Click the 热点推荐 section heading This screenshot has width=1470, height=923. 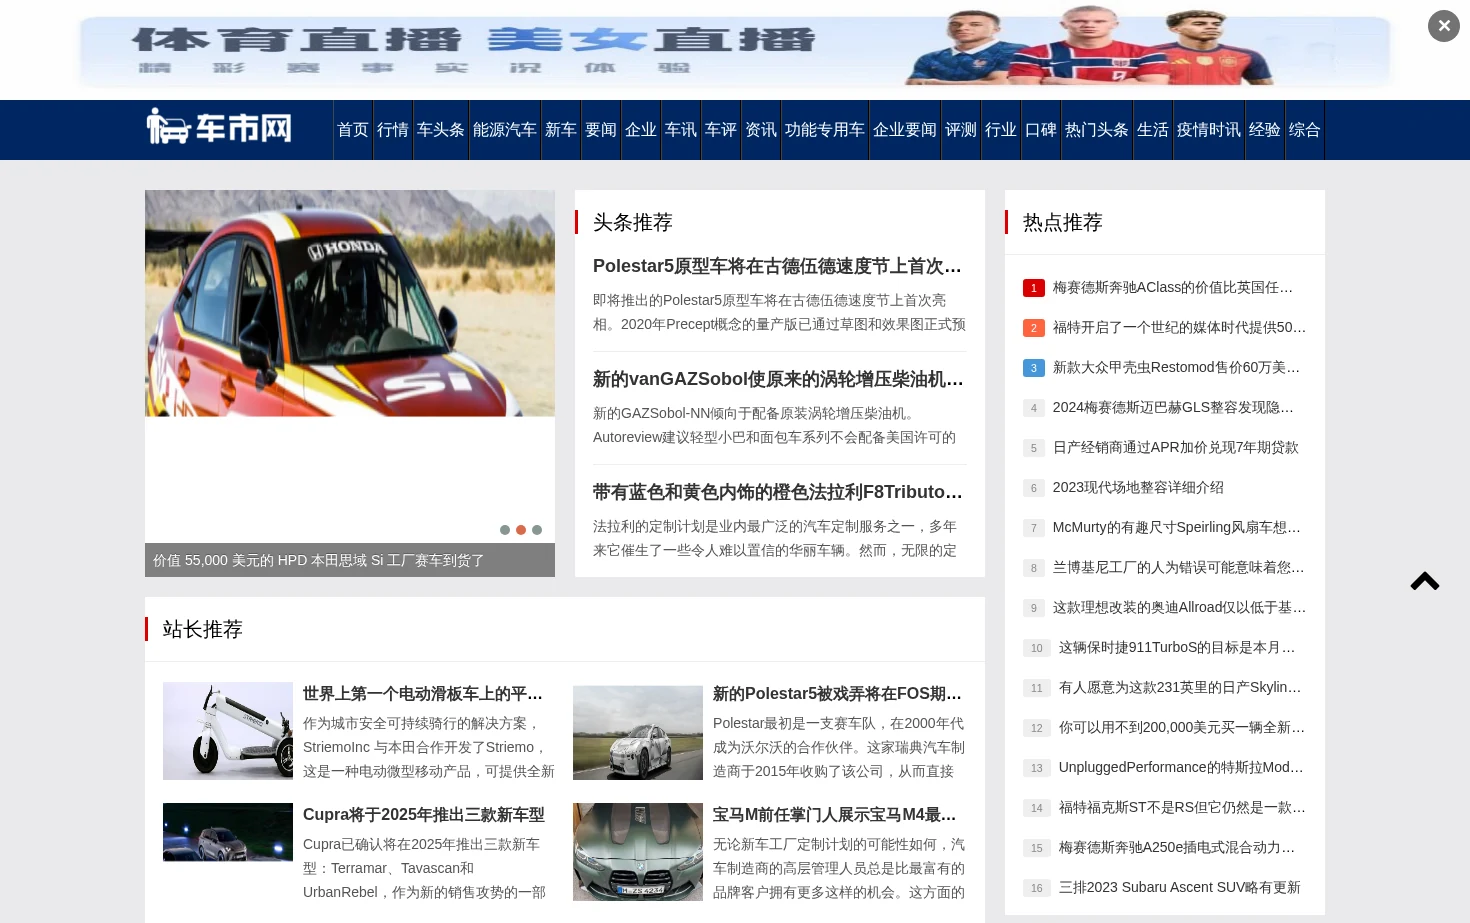(1063, 222)
